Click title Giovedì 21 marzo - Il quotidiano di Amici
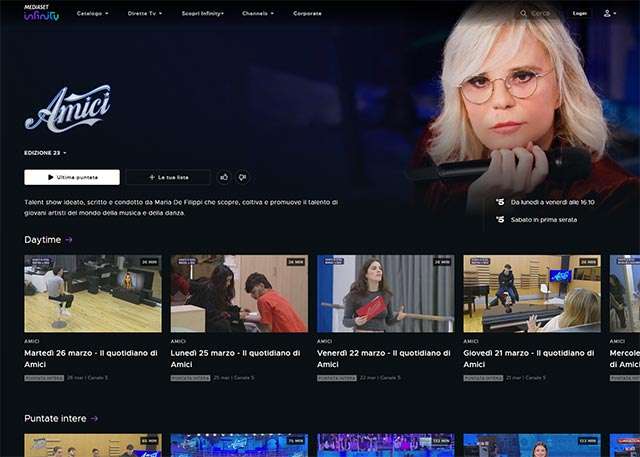The image size is (640, 457). pyautogui.click(x=529, y=359)
